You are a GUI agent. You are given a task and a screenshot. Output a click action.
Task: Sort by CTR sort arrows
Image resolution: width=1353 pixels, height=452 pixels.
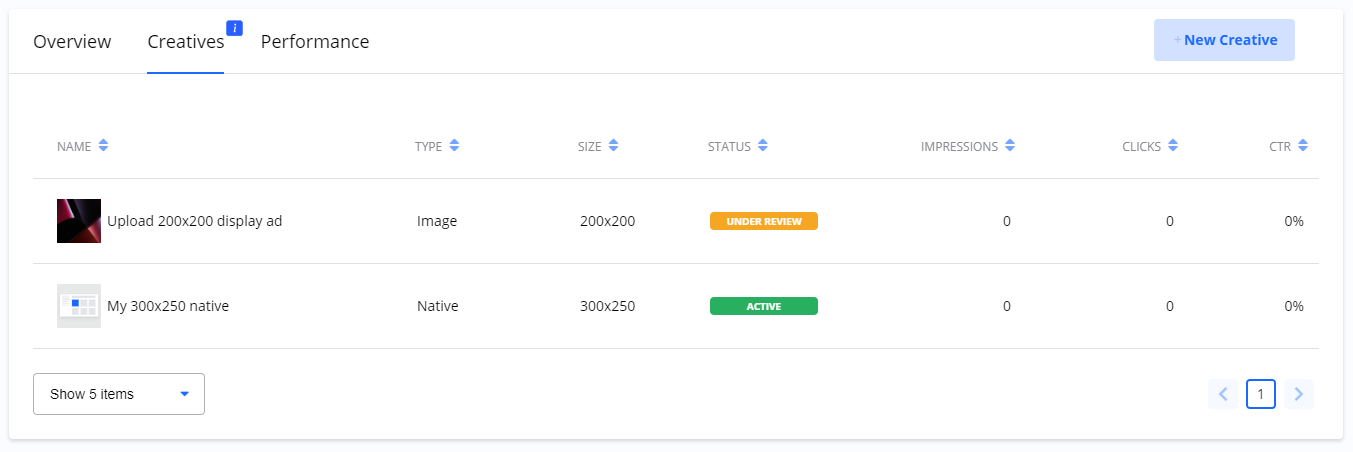click(x=1303, y=146)
